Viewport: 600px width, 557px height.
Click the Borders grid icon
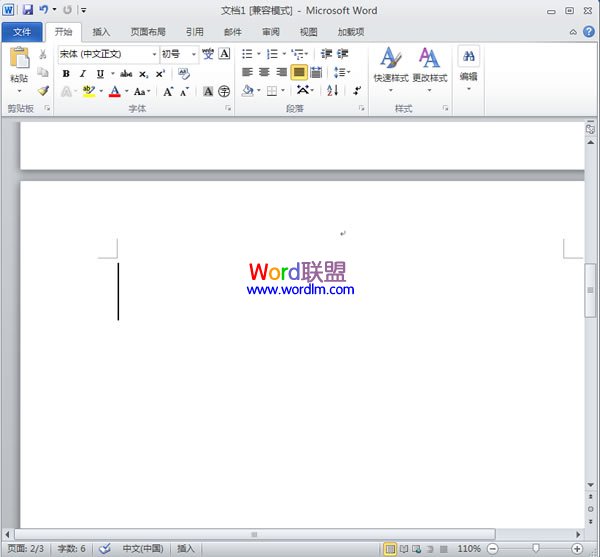[x=272, y=91]
